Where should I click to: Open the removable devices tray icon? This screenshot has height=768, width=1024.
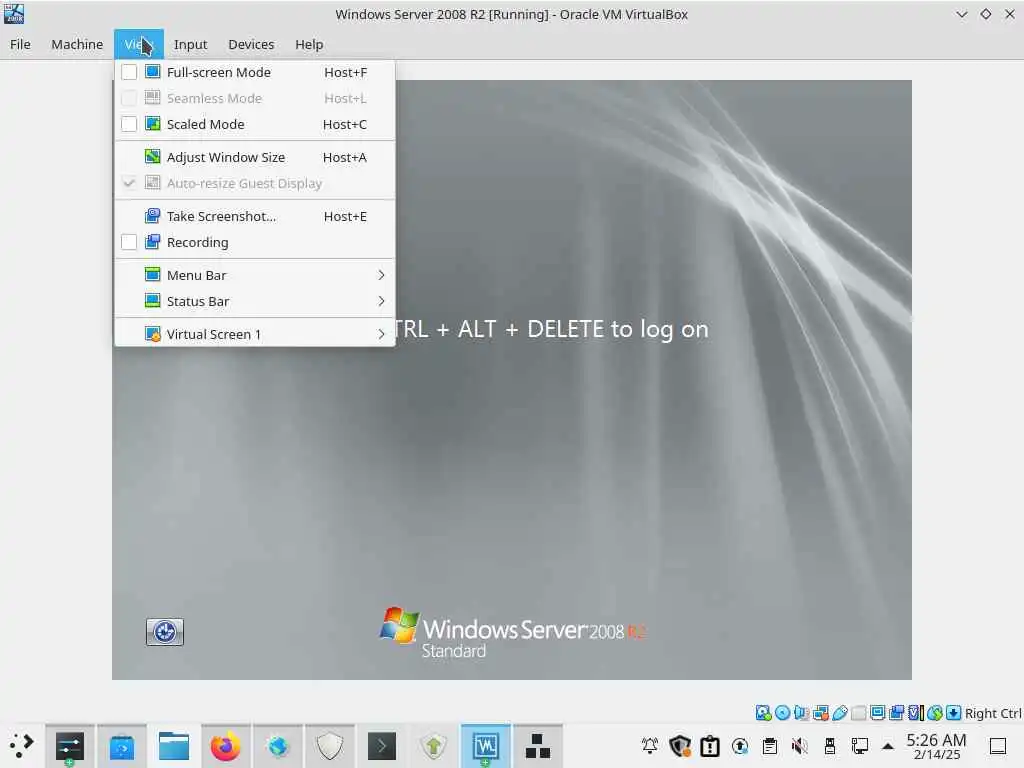click(829, 745)
